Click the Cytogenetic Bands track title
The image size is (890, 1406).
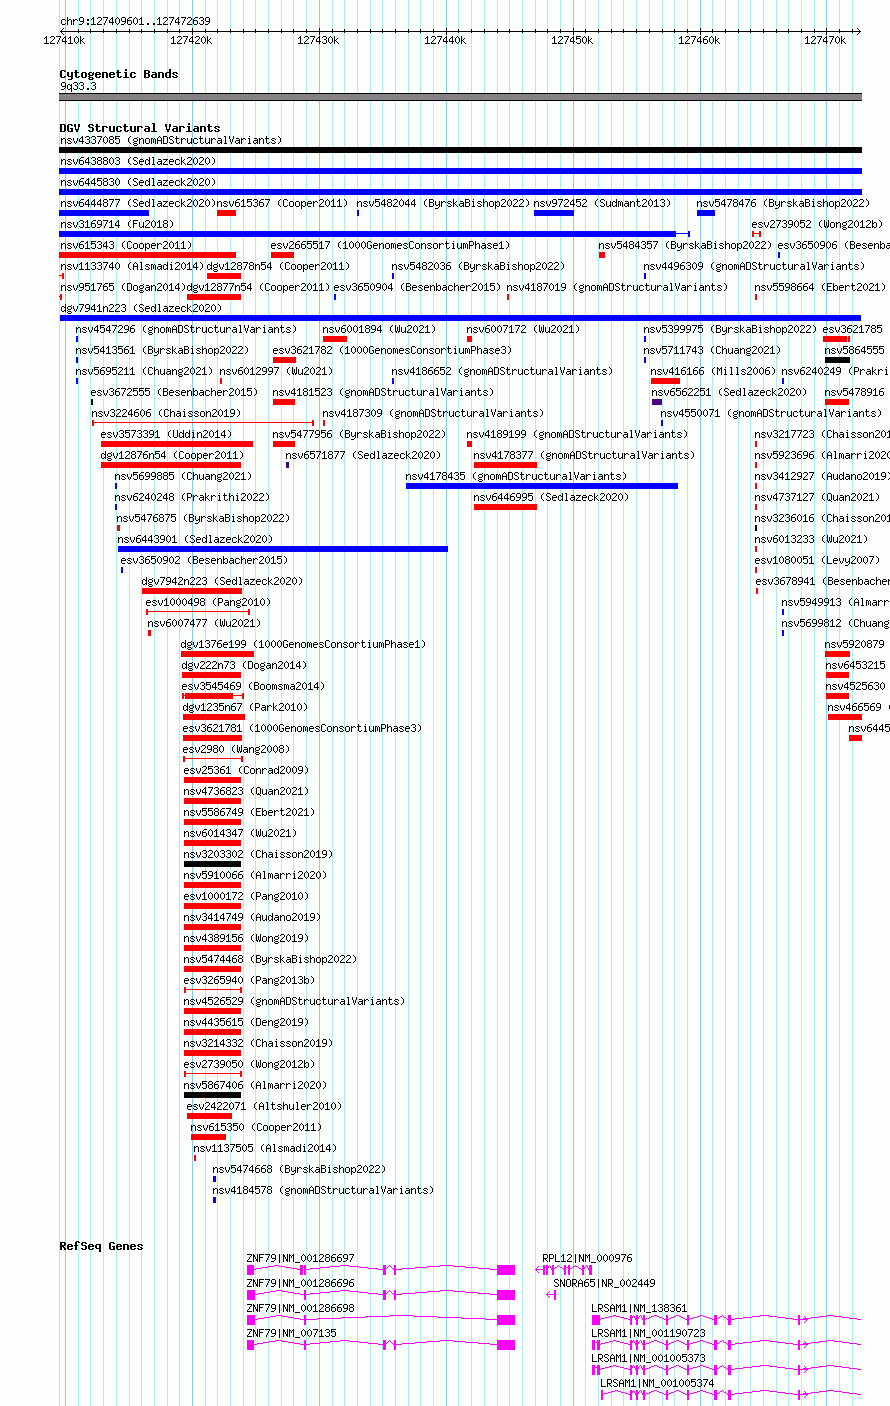coord(119,74)
